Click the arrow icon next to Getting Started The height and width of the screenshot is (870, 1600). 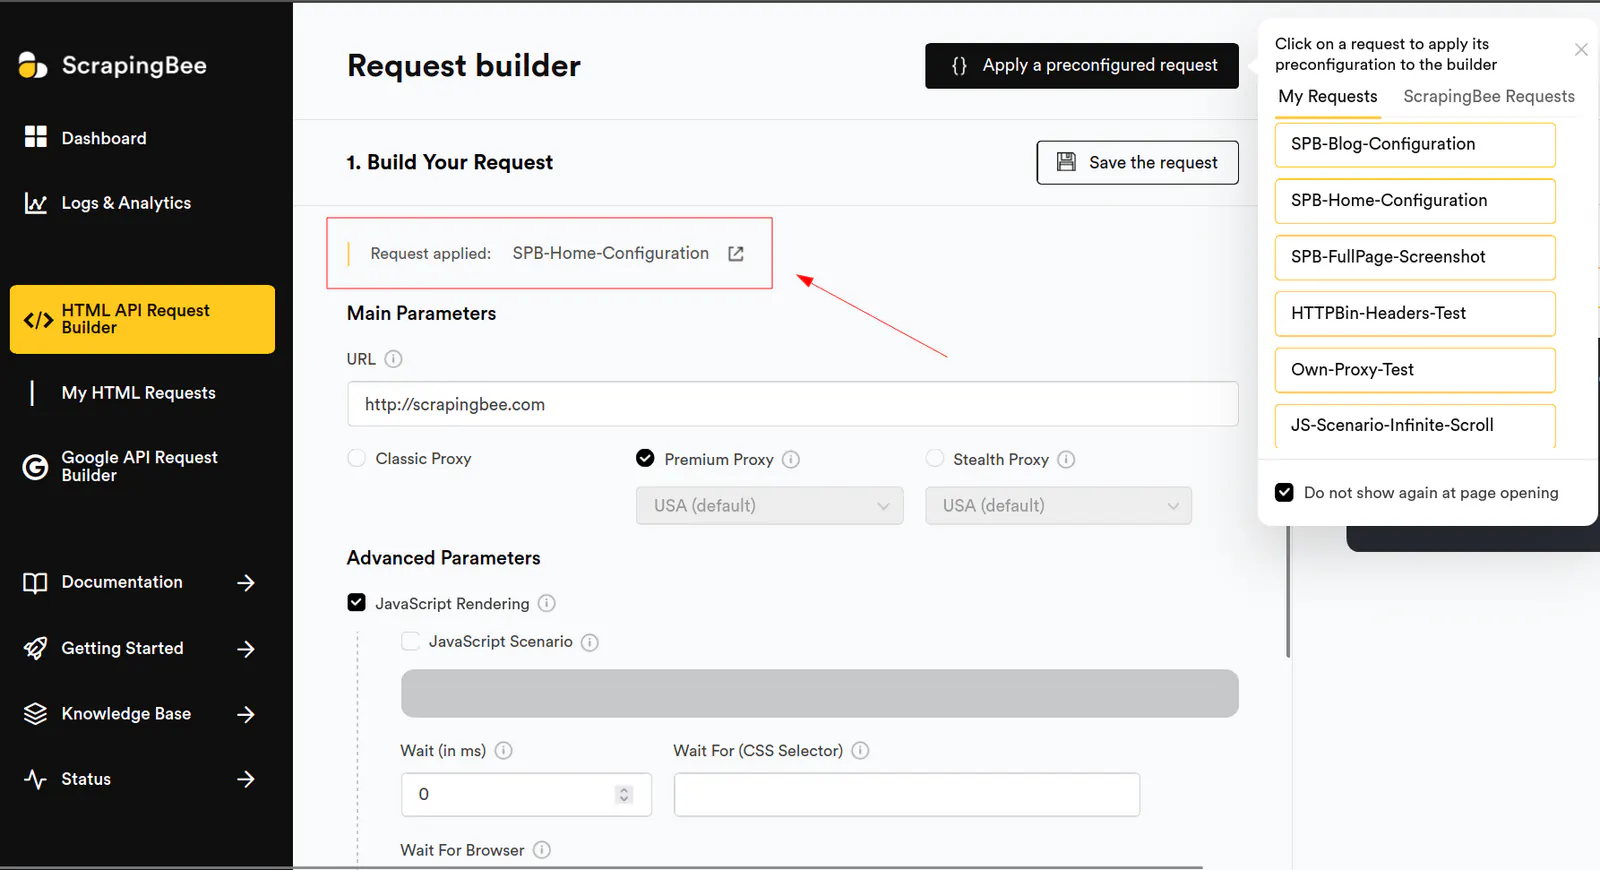246,649
